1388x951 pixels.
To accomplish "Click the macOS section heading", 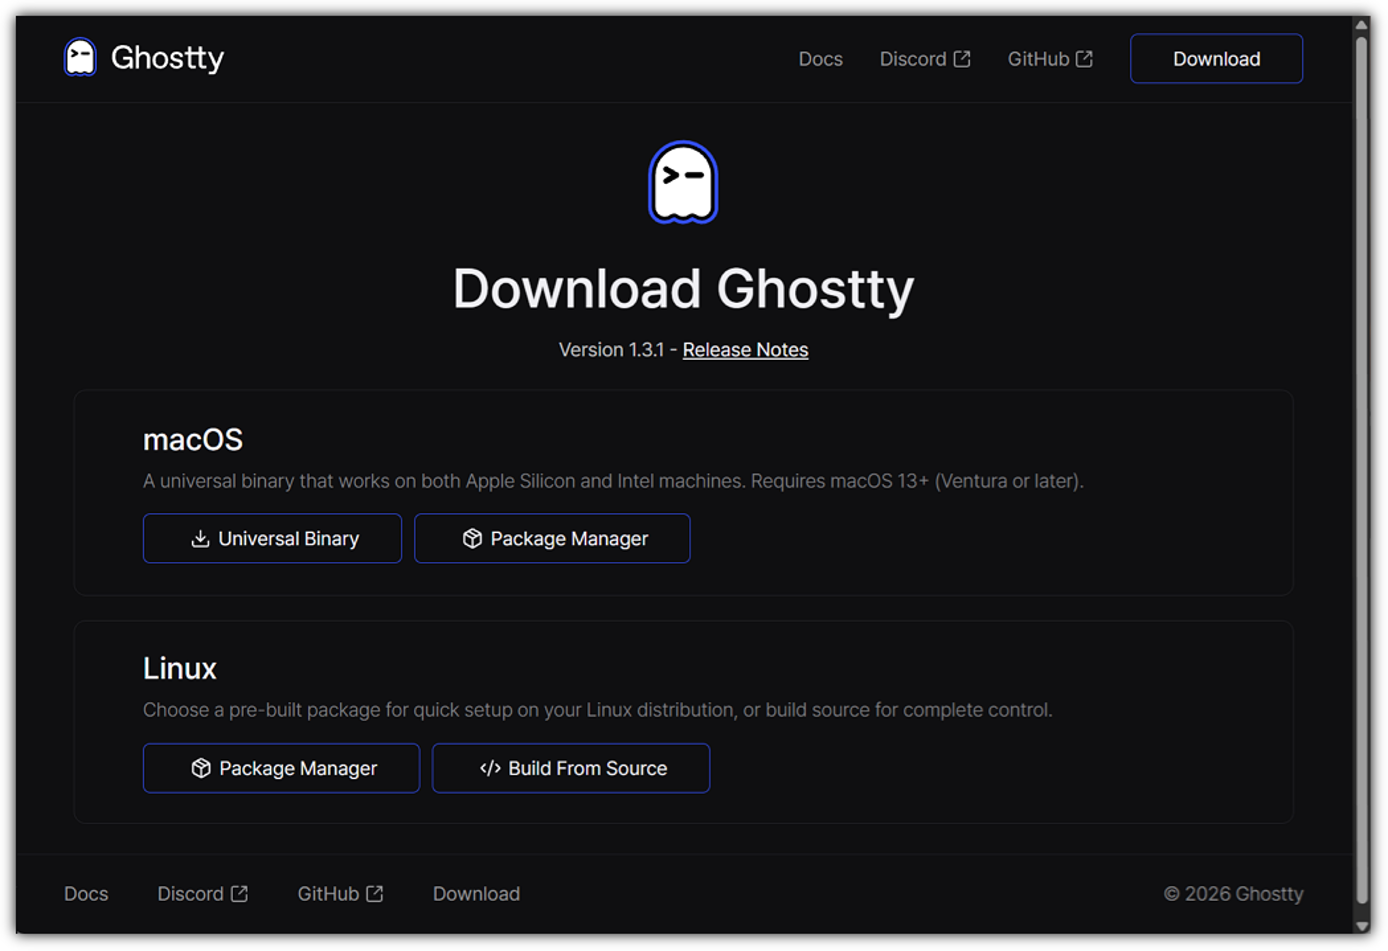I will click(x=193, y=440).
